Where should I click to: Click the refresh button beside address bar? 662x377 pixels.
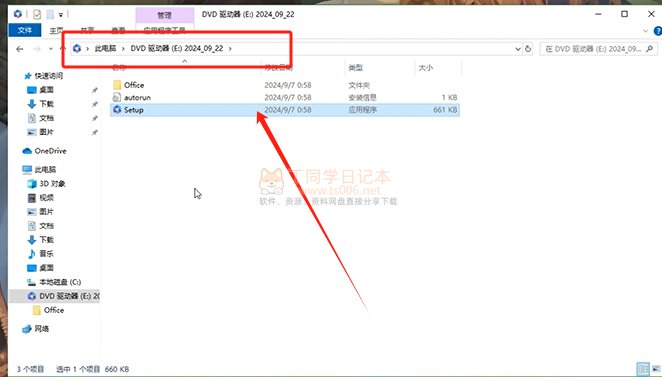click(x=528, y=49)
